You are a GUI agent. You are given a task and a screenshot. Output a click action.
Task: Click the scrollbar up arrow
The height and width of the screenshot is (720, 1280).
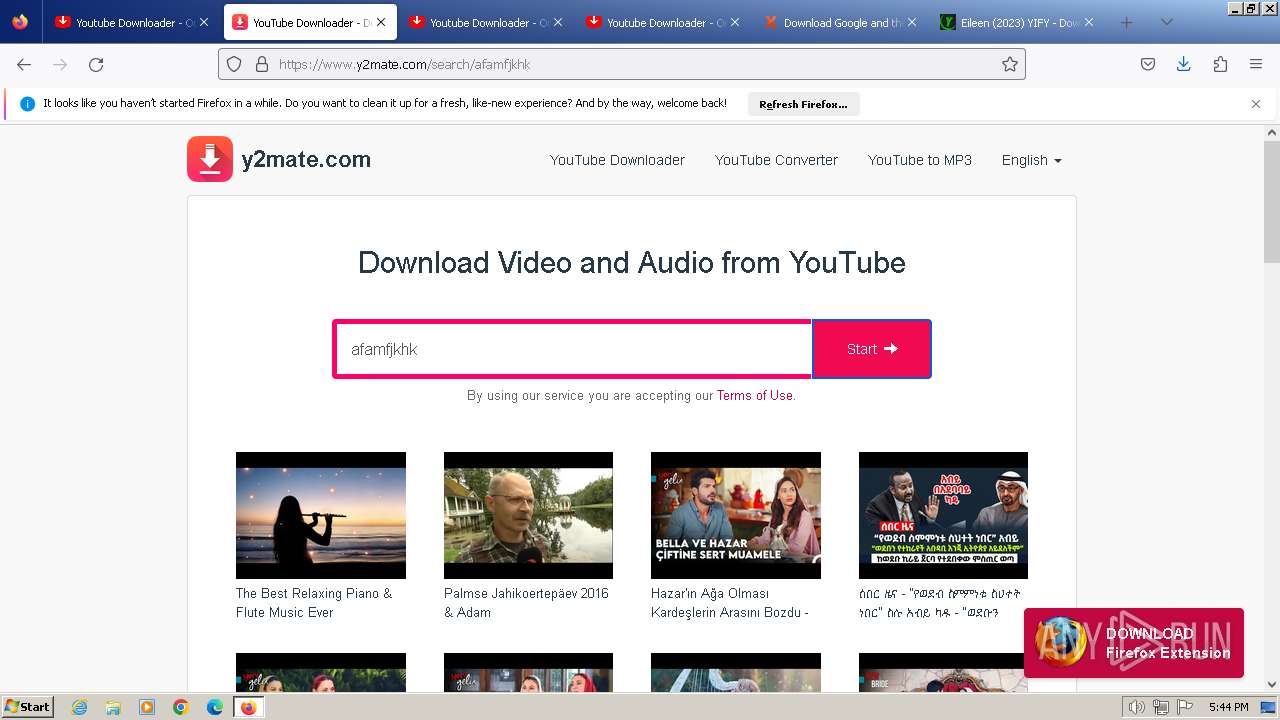click(x=1272, y=132)
